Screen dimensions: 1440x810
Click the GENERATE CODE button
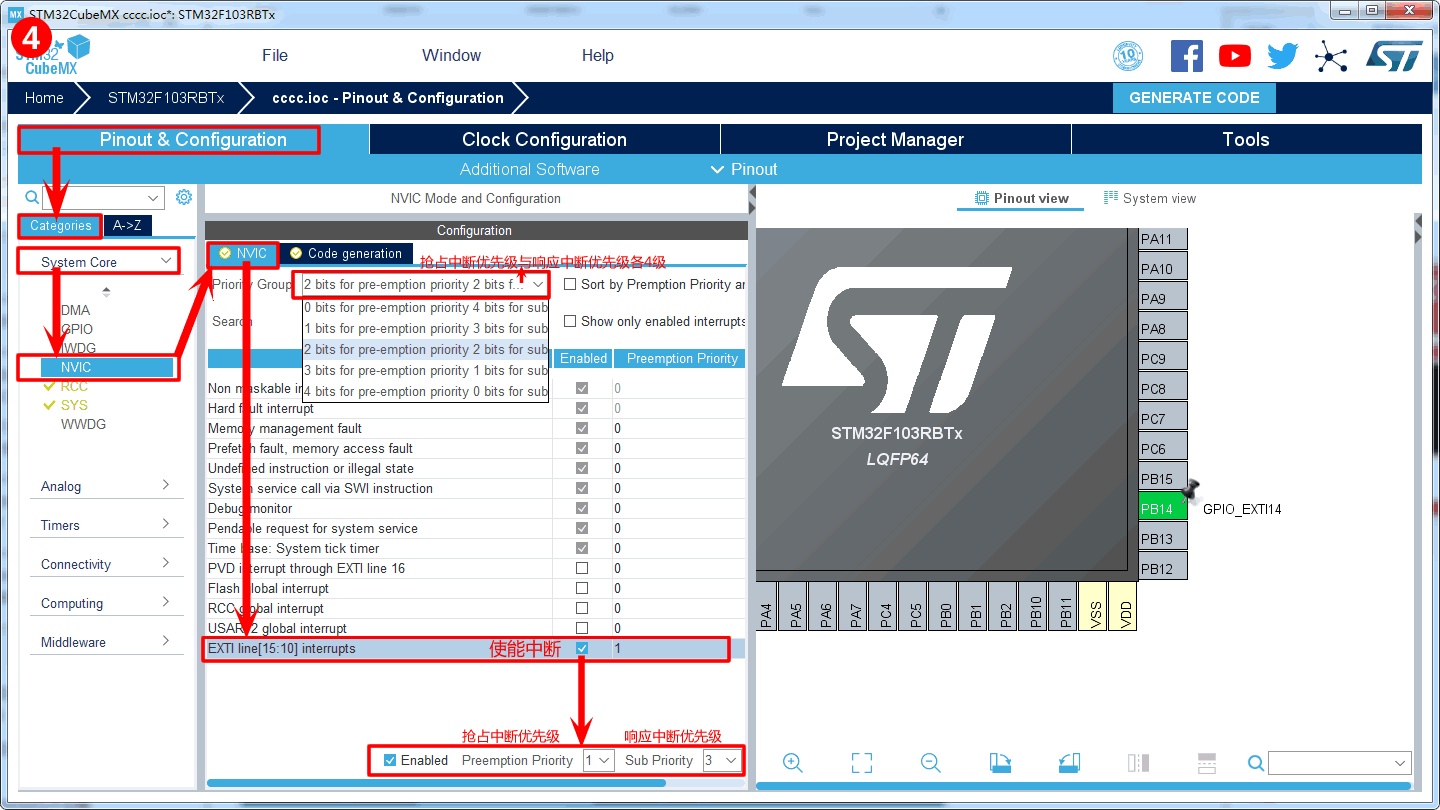point(1194,98)
